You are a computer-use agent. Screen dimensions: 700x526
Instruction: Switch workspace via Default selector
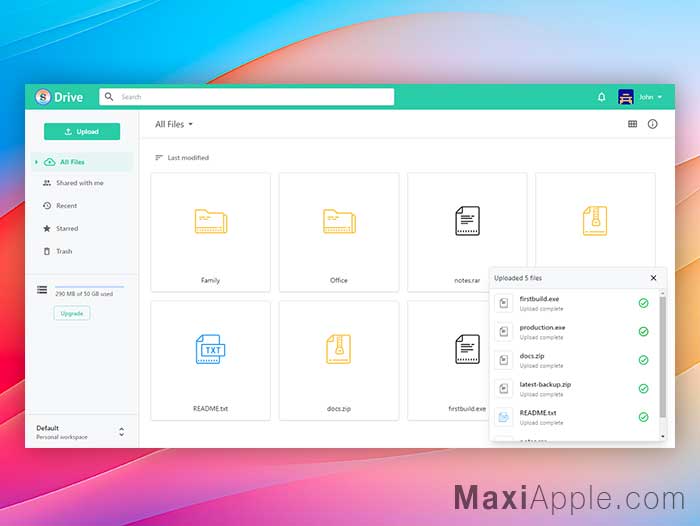(81, 432)
